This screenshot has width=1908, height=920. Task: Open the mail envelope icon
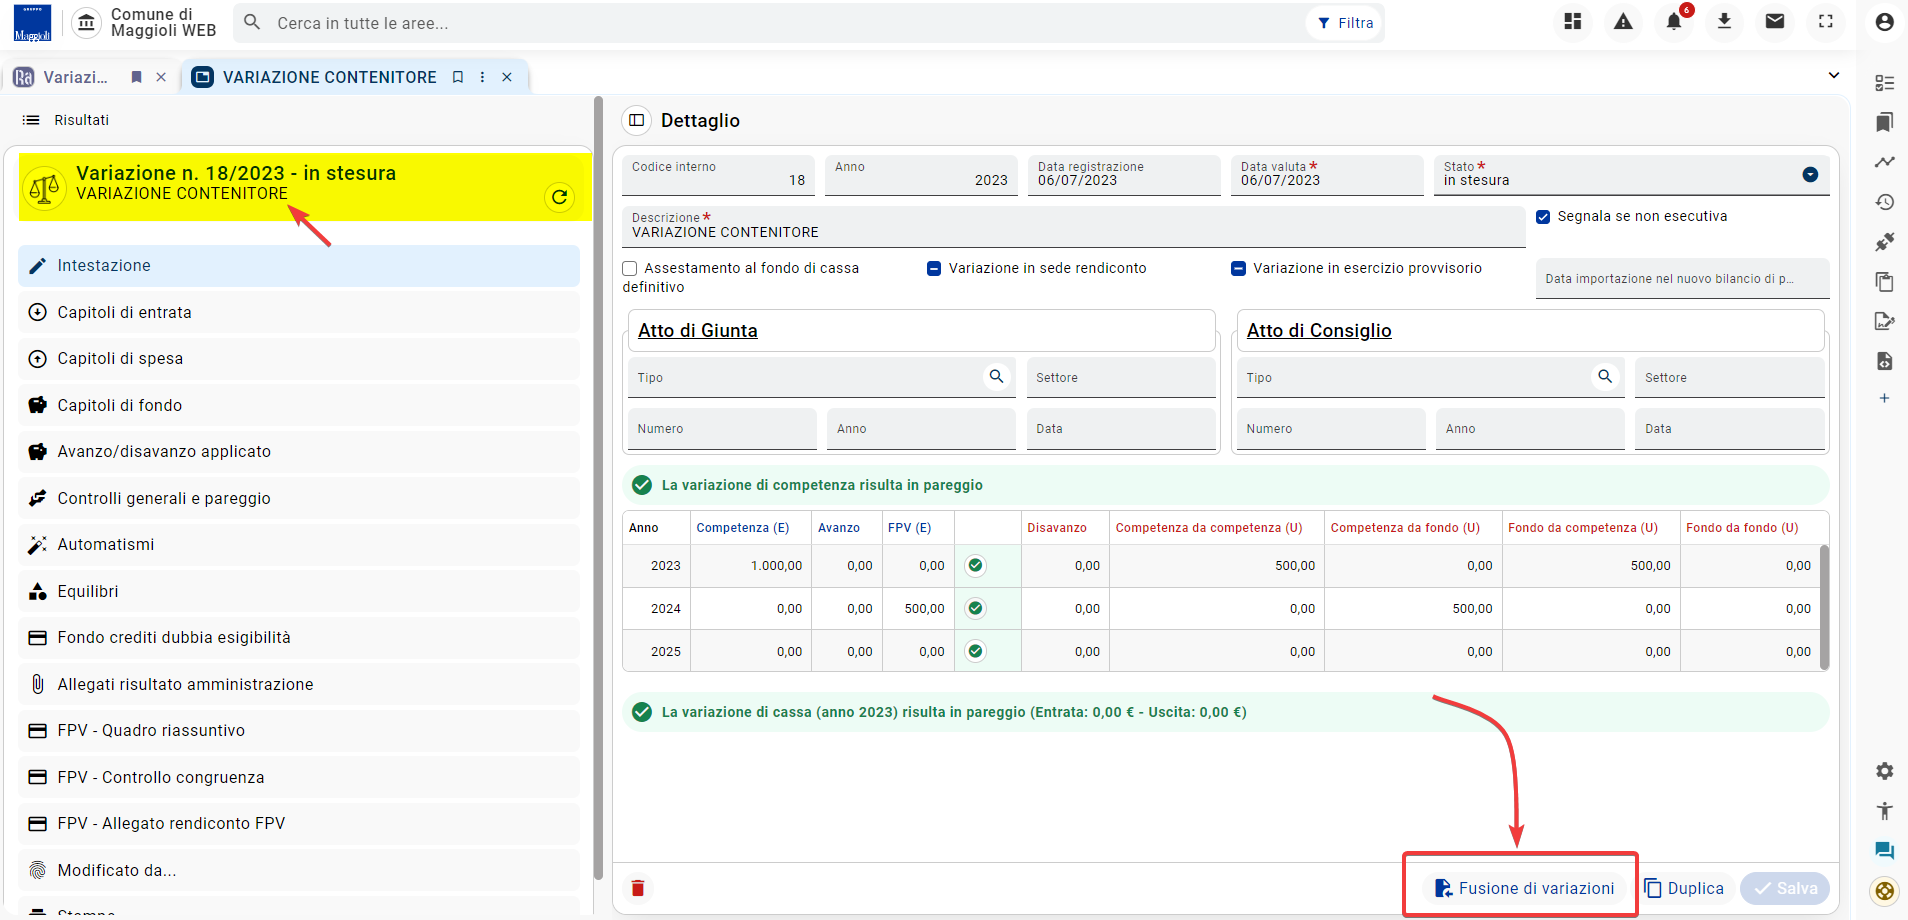pyautogui.click(x=1775, y=22)
